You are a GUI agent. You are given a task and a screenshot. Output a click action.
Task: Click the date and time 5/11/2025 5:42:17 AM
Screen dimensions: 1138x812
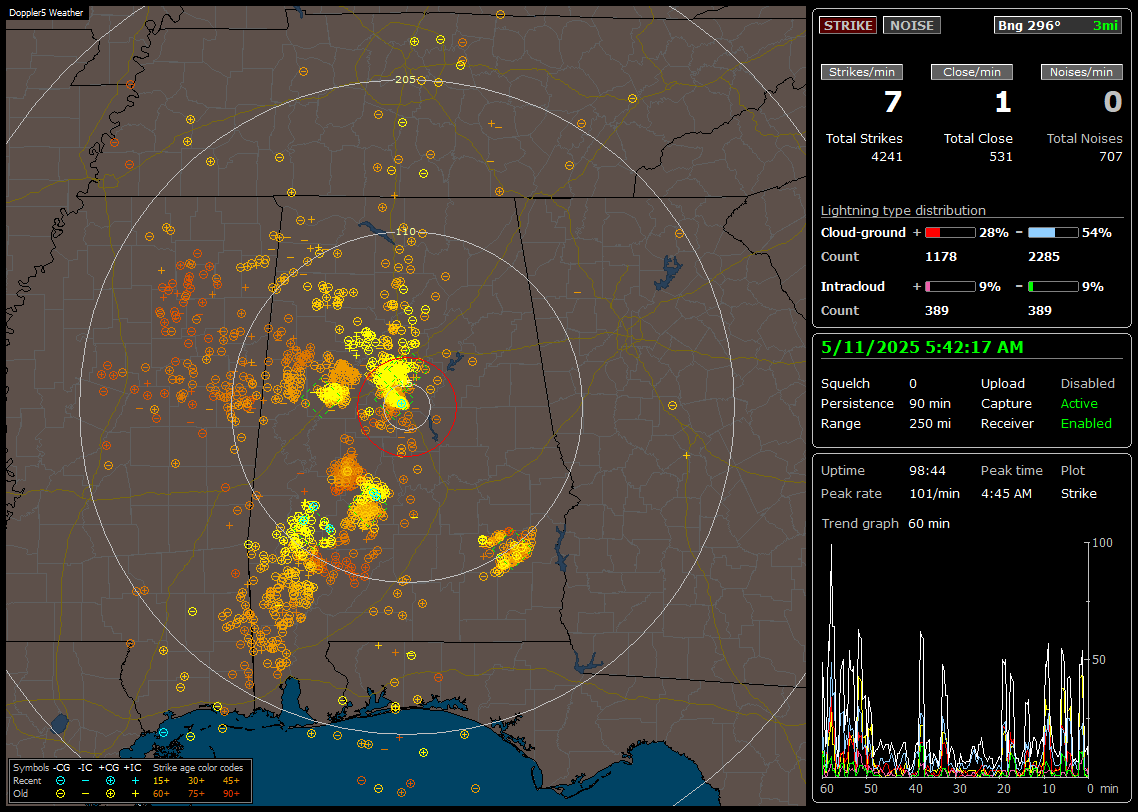pos(922,348)
